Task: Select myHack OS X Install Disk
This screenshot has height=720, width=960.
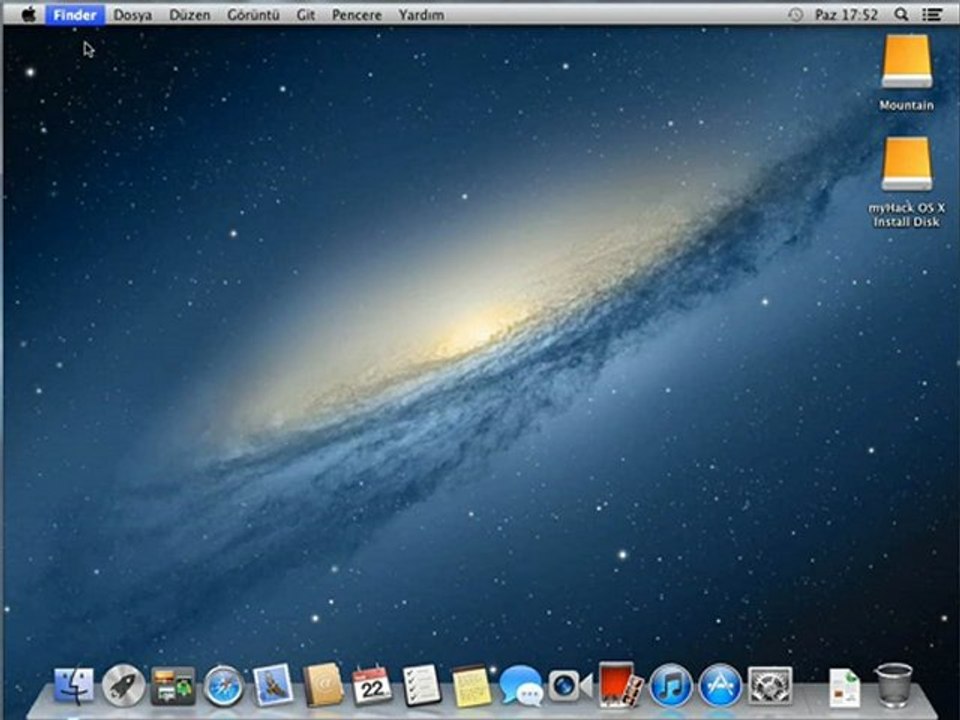Action: coord(907,182)
